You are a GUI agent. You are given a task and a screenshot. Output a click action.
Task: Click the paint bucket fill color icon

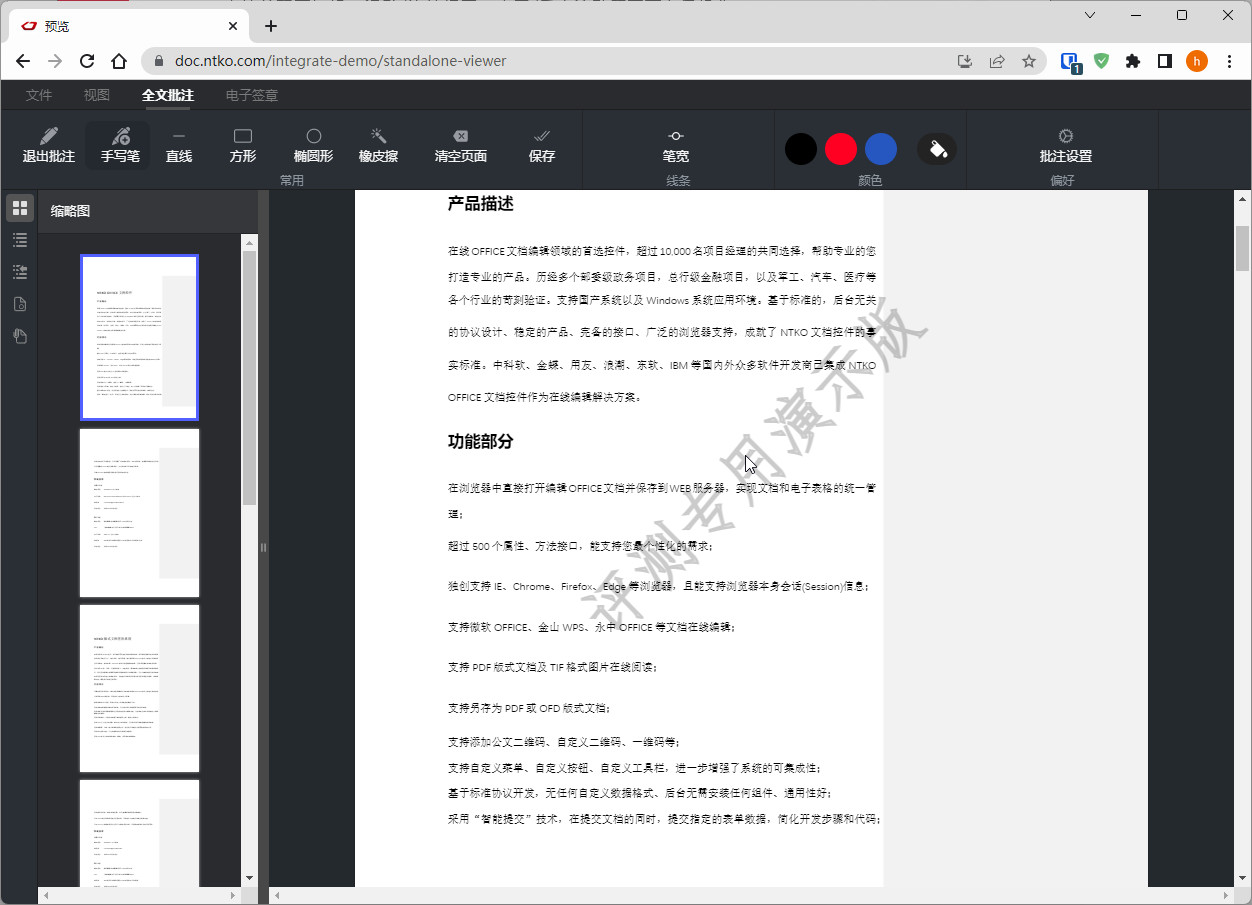937,149
